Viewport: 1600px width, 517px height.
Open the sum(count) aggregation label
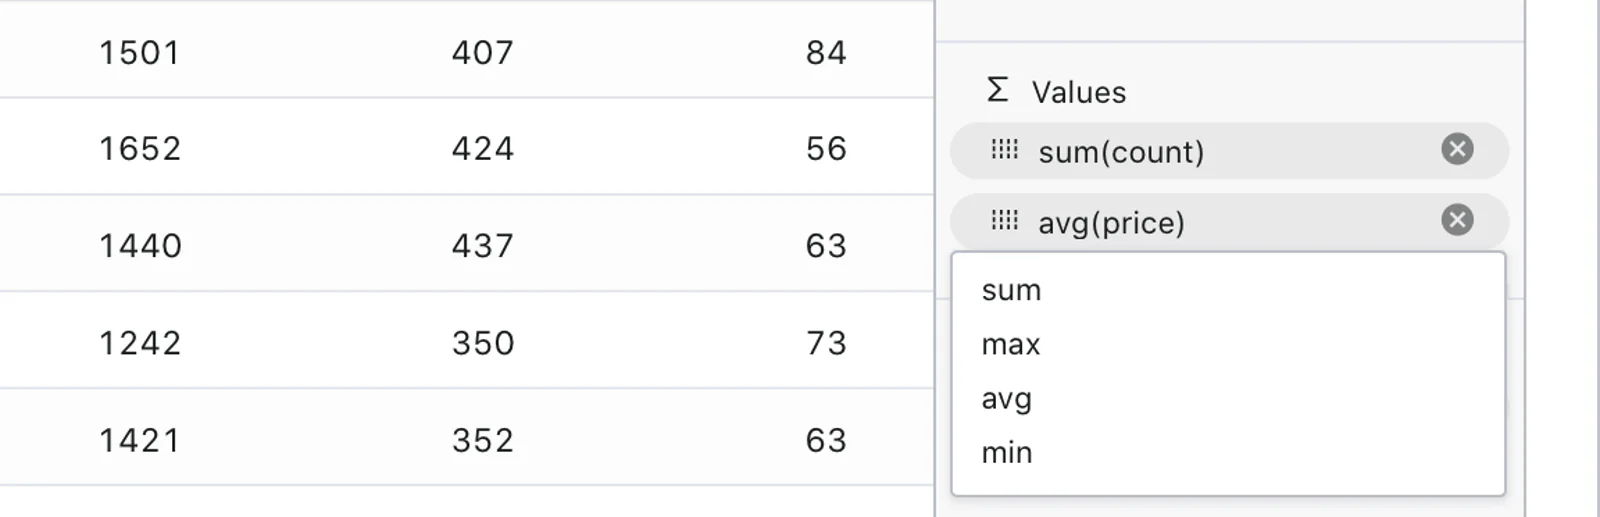[1121, 152]
